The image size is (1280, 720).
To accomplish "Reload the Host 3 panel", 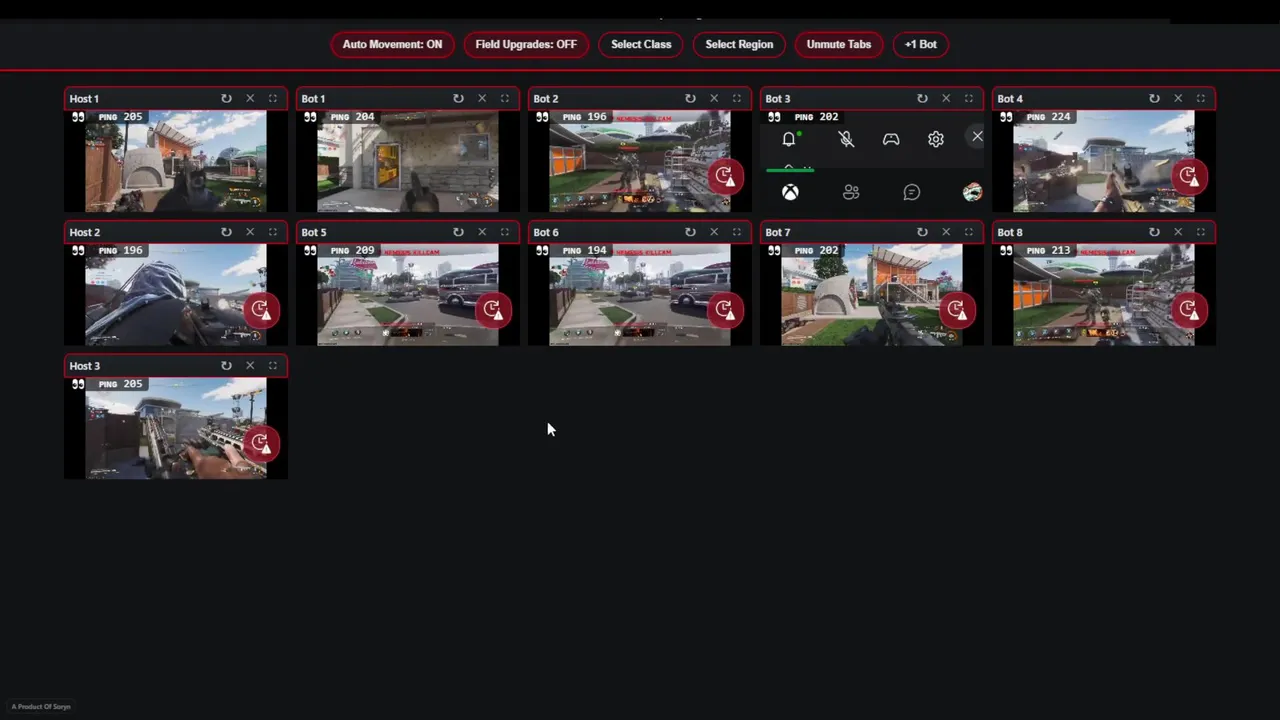I will tap(226, 366).
